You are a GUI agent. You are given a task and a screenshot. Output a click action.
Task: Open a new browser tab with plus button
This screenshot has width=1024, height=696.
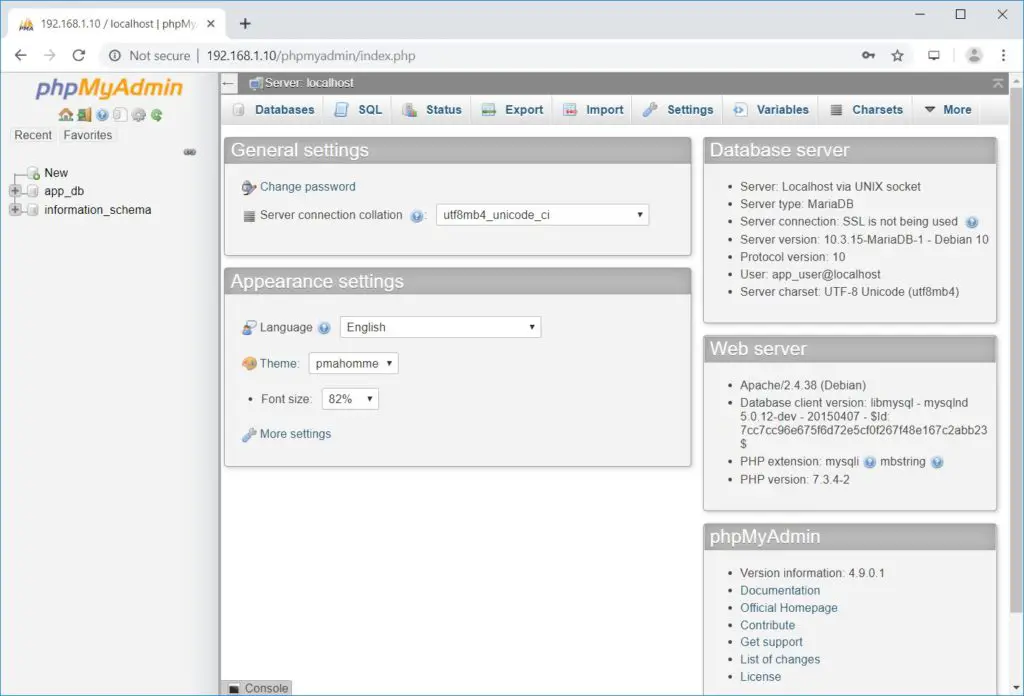pyautogui.click(x=245, y=24)
